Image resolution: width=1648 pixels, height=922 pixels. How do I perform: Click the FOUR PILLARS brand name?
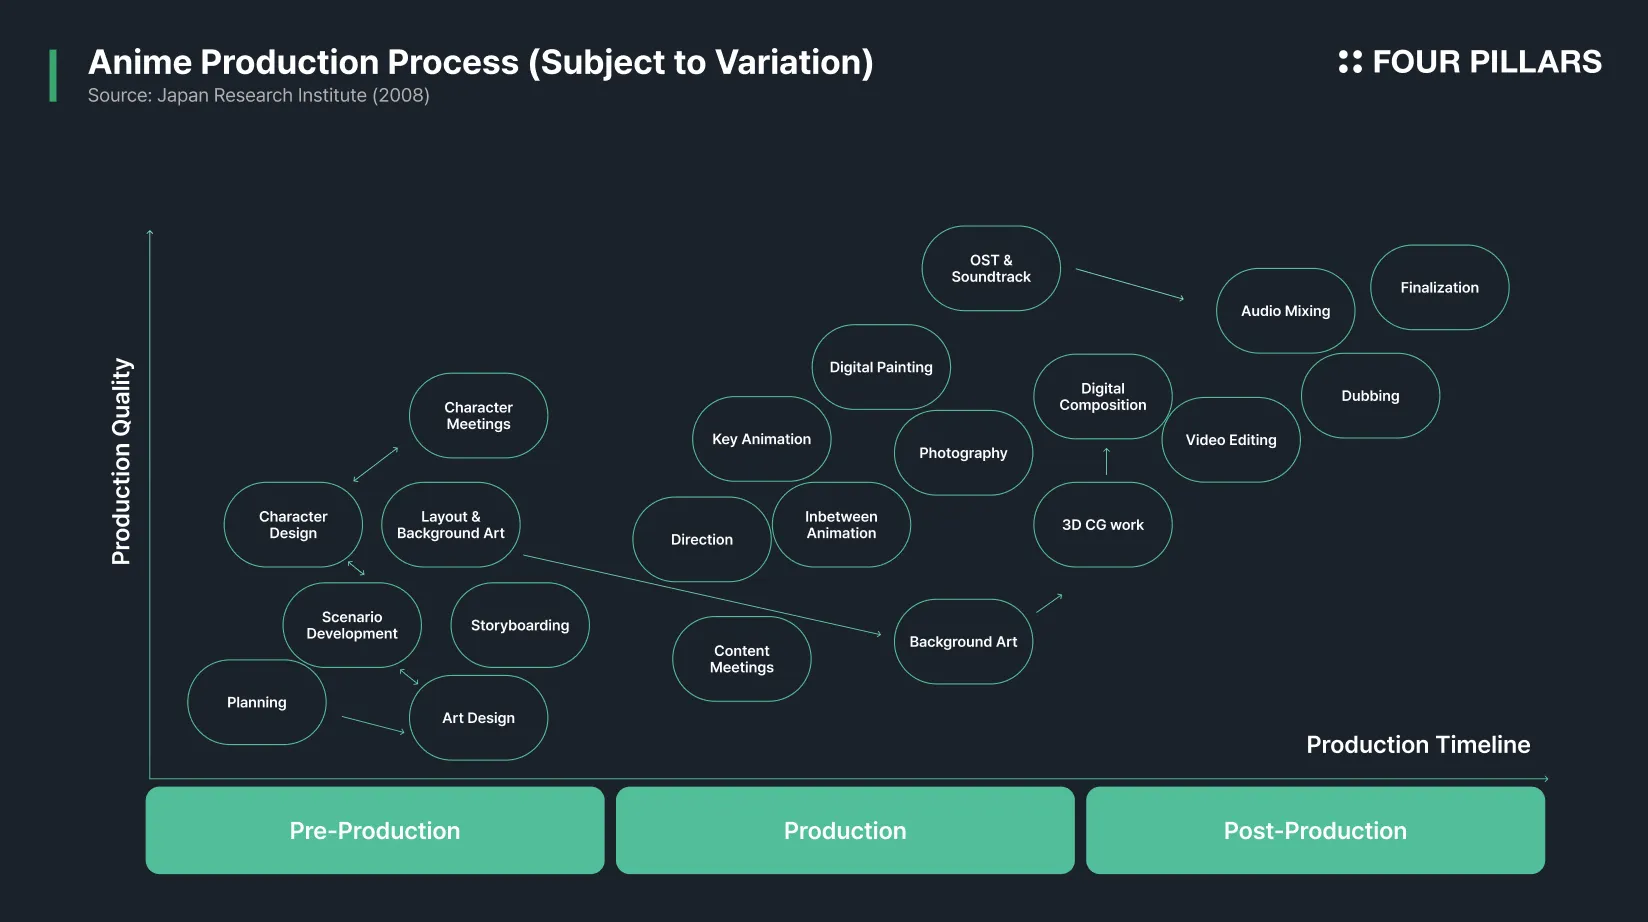pos(1487,62)
